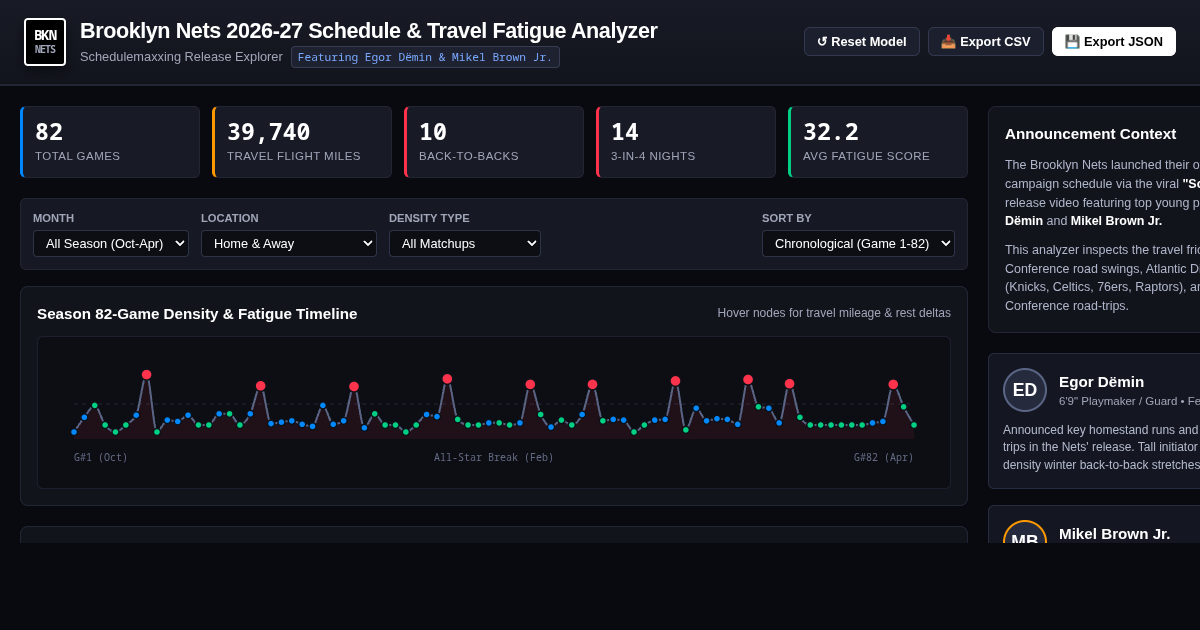Click the Avg Fatigue Score card
Screen dimensions: 1200x630
(878, 142)
